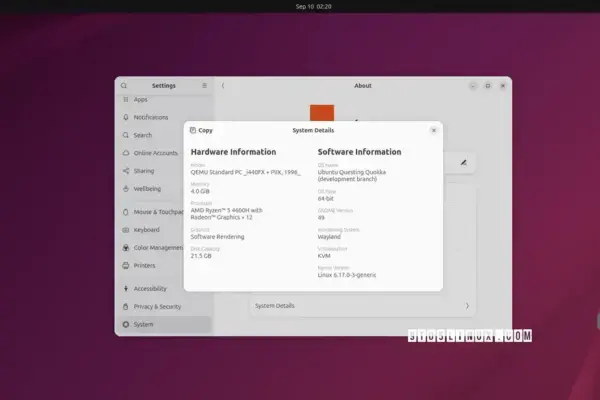Click the "AMD Ryzen 5 4600H" processor text
This screenshot has width=600, height=400.
coord(227,214)
